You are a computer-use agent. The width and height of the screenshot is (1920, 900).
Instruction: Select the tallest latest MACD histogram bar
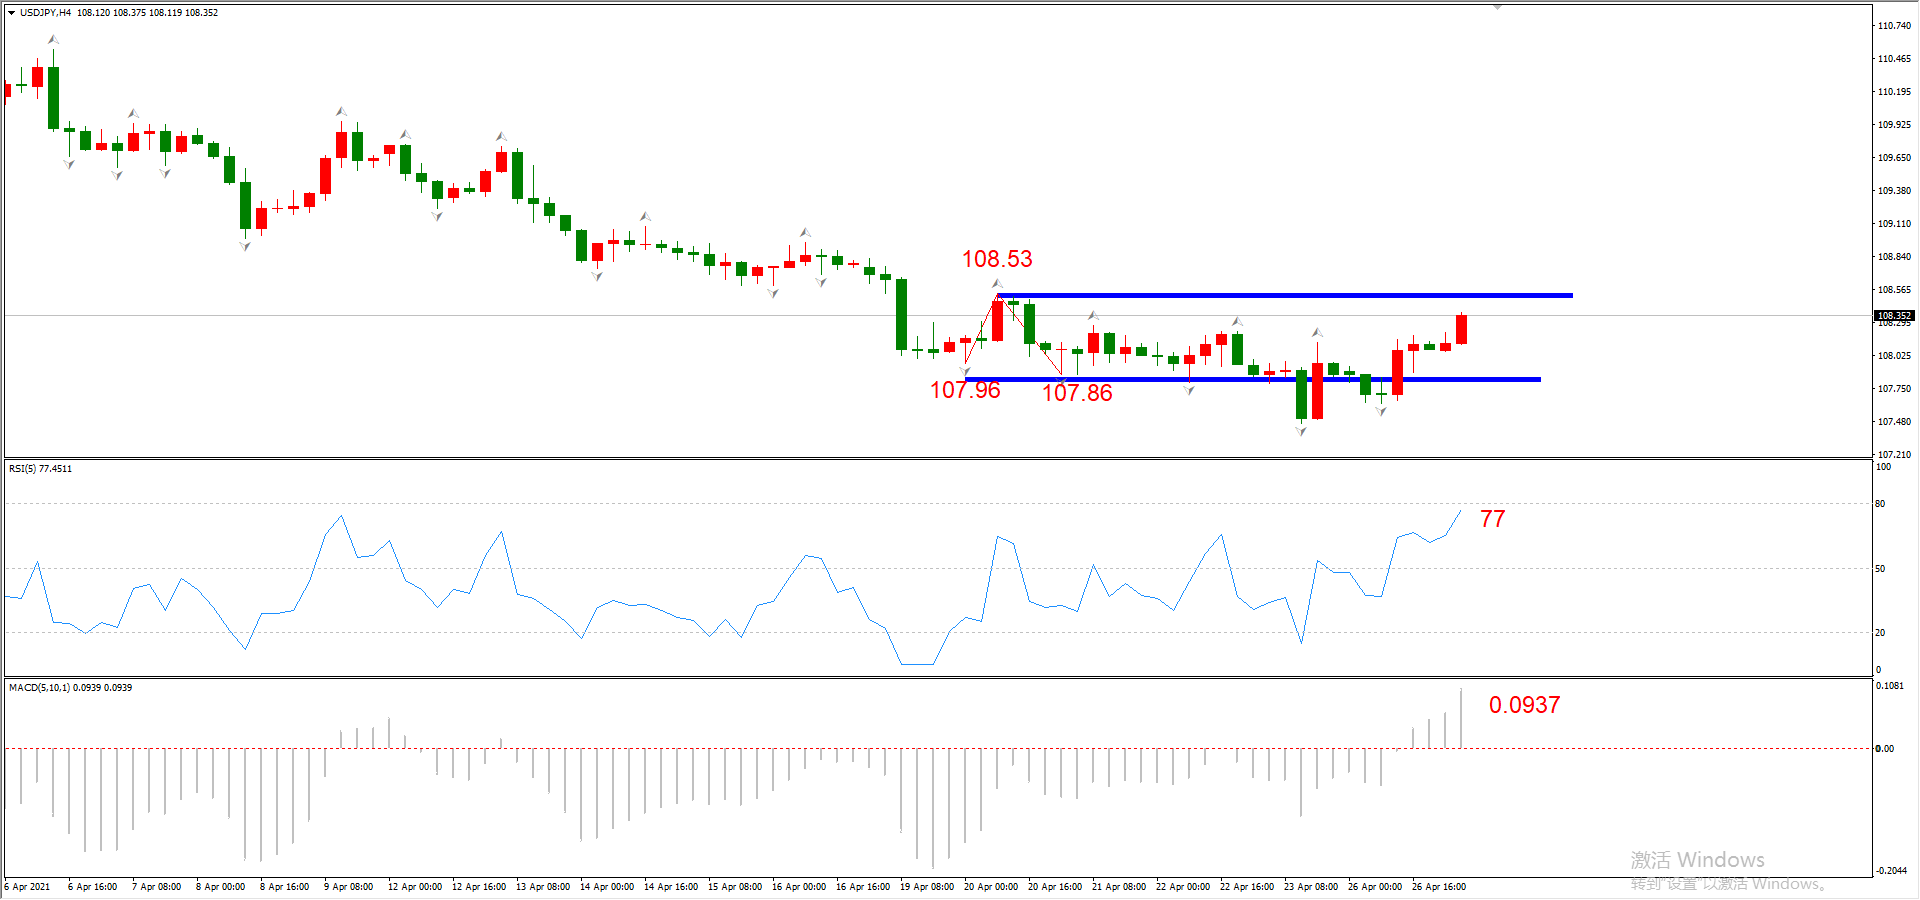coord(1461,718)
